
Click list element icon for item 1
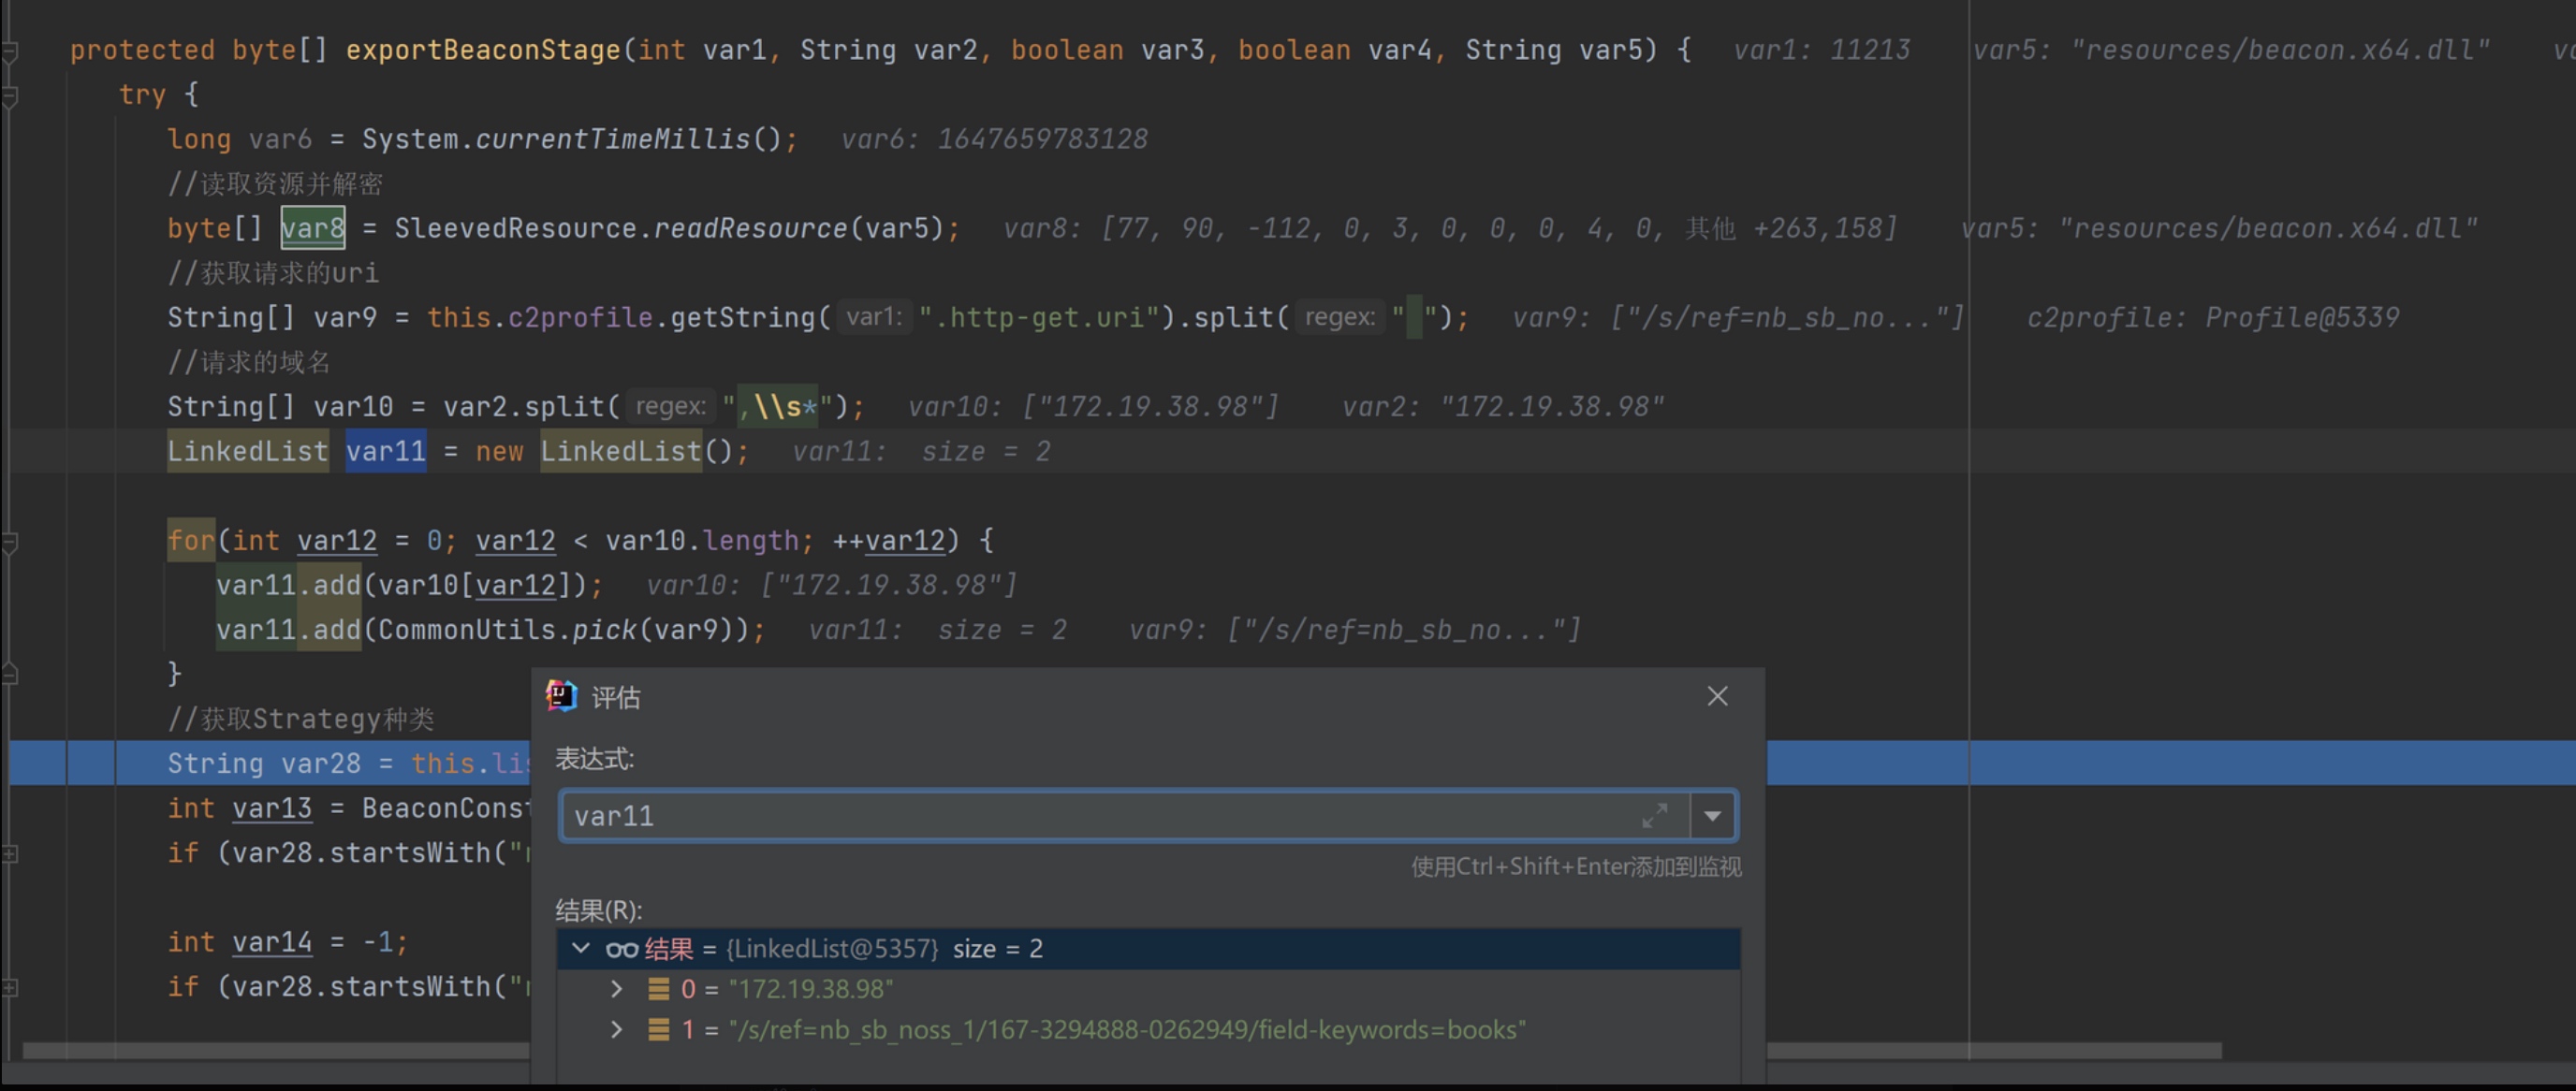[x=658, y=1030]
